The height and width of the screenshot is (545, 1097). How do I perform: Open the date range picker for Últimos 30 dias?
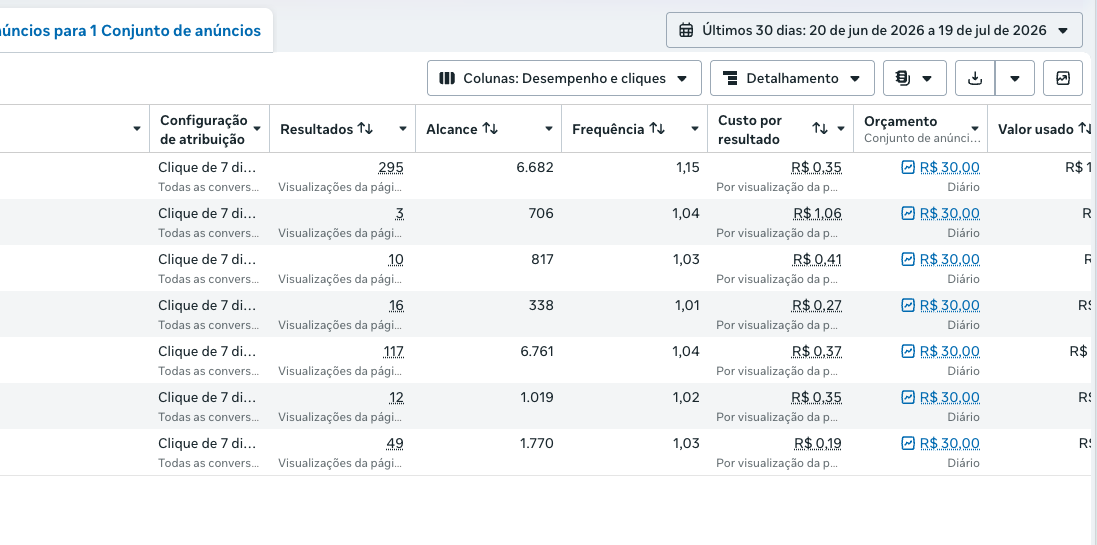[874, 30]
